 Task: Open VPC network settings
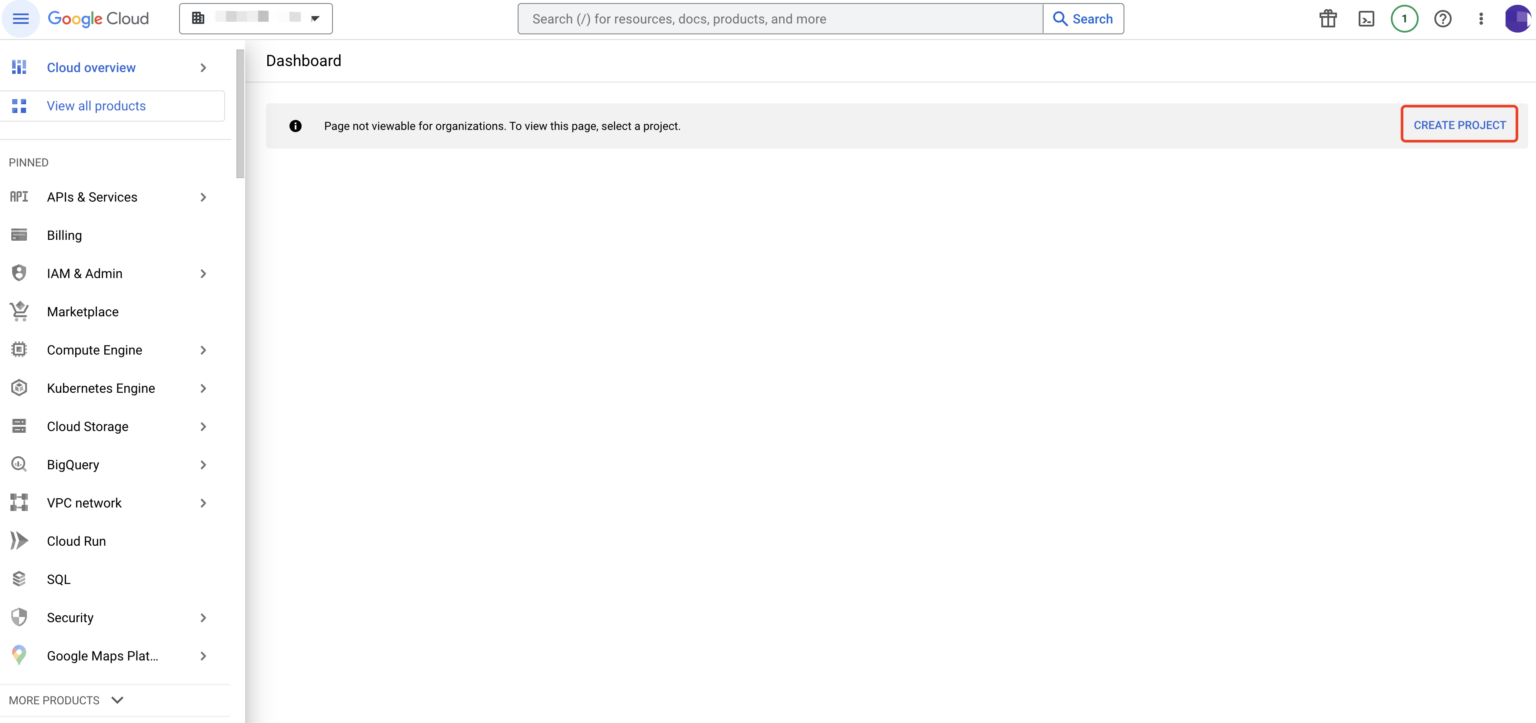pyautogui.click(x=84, y=502)
